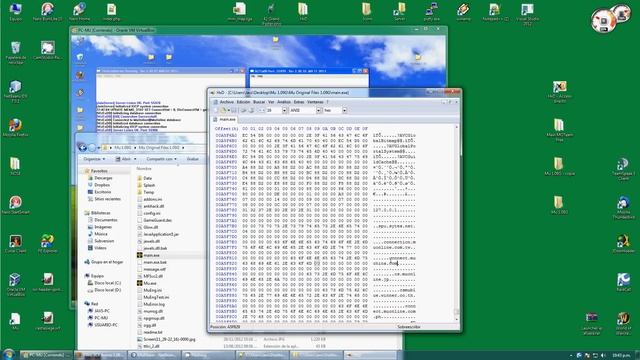This screenshot has height=360, width=640.
Task: Expand the ANSI charset dropdown in HxD
Action: pos(318,111)
